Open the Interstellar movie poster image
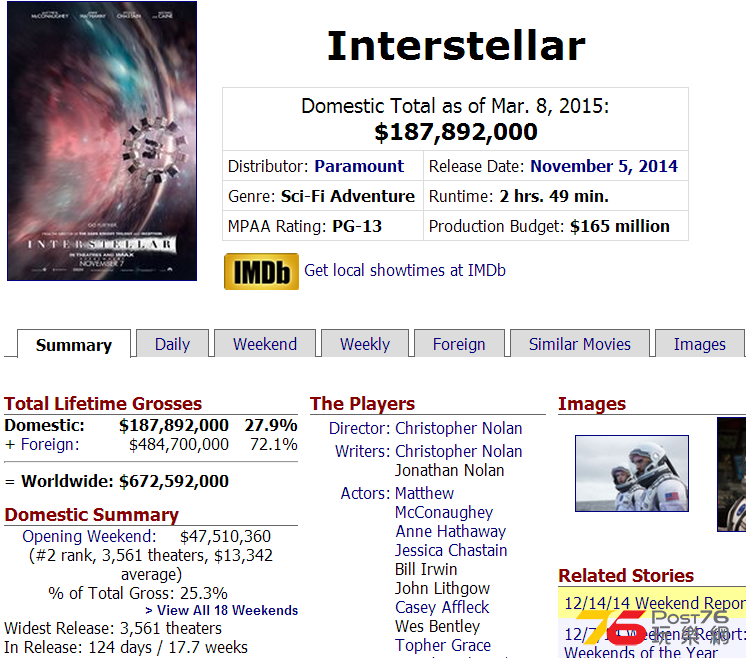The image size is (746, 658). [102, 141]
